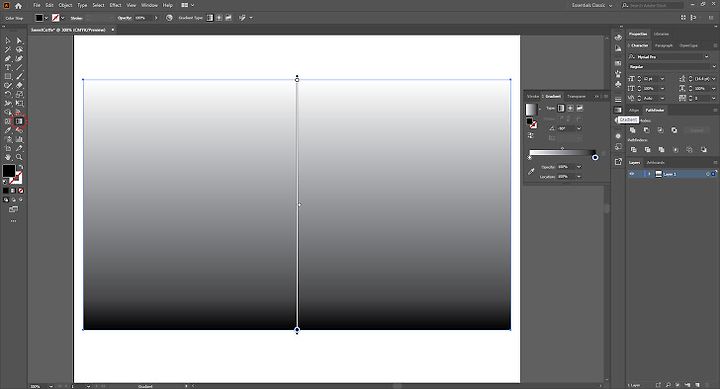Viewport: 720px width, 389px height.
Task: Open the Essentials Classic workspace dropdown
Action: [x=592, y=6]
